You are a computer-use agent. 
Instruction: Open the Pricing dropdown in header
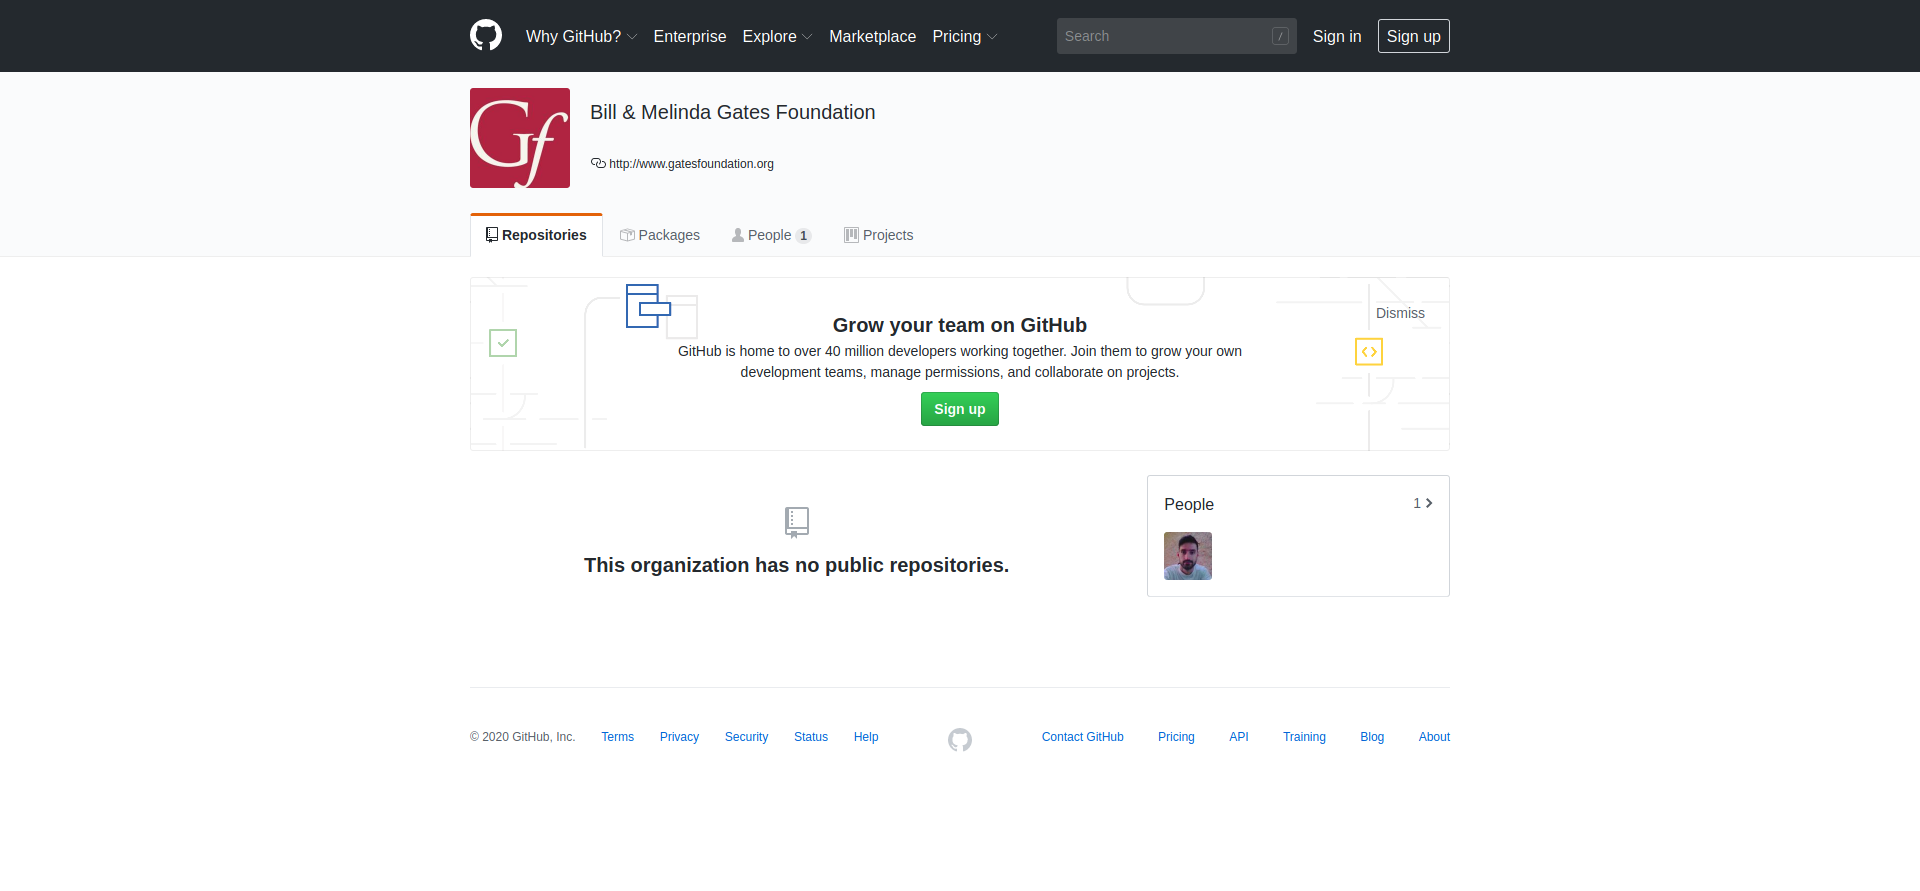click(x=964, y=36)
